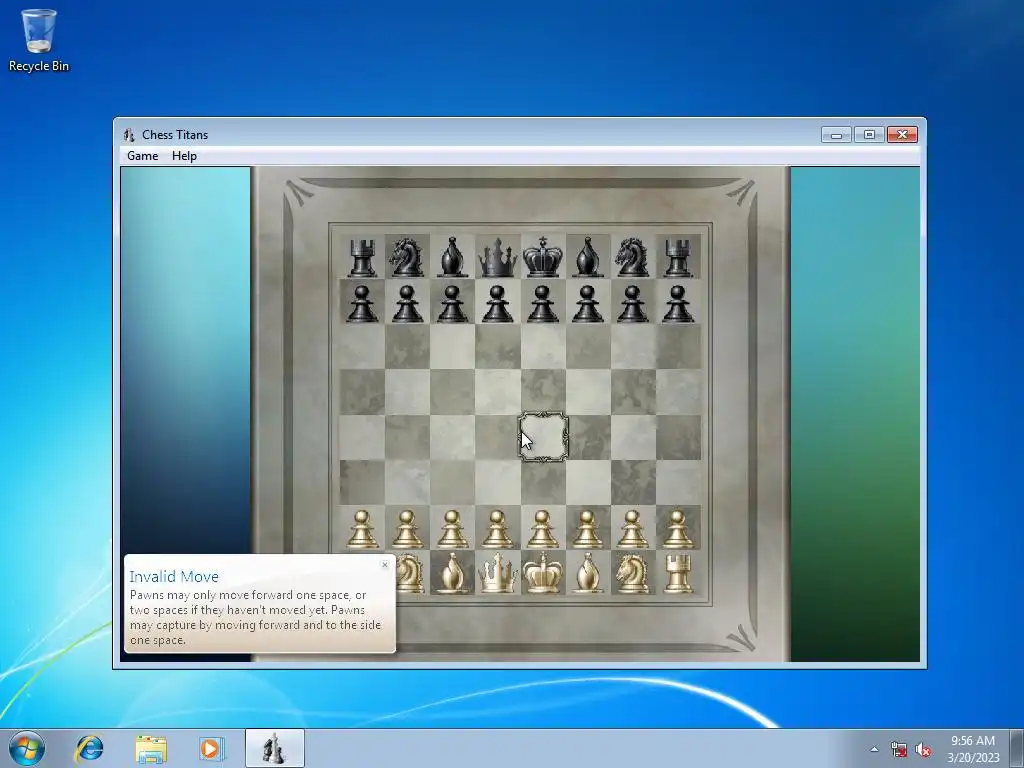This screenshot has width=1024, height=768.
Task: Choose the black pawn on g7
Action: pyautogui.click(x=632, y=304)
